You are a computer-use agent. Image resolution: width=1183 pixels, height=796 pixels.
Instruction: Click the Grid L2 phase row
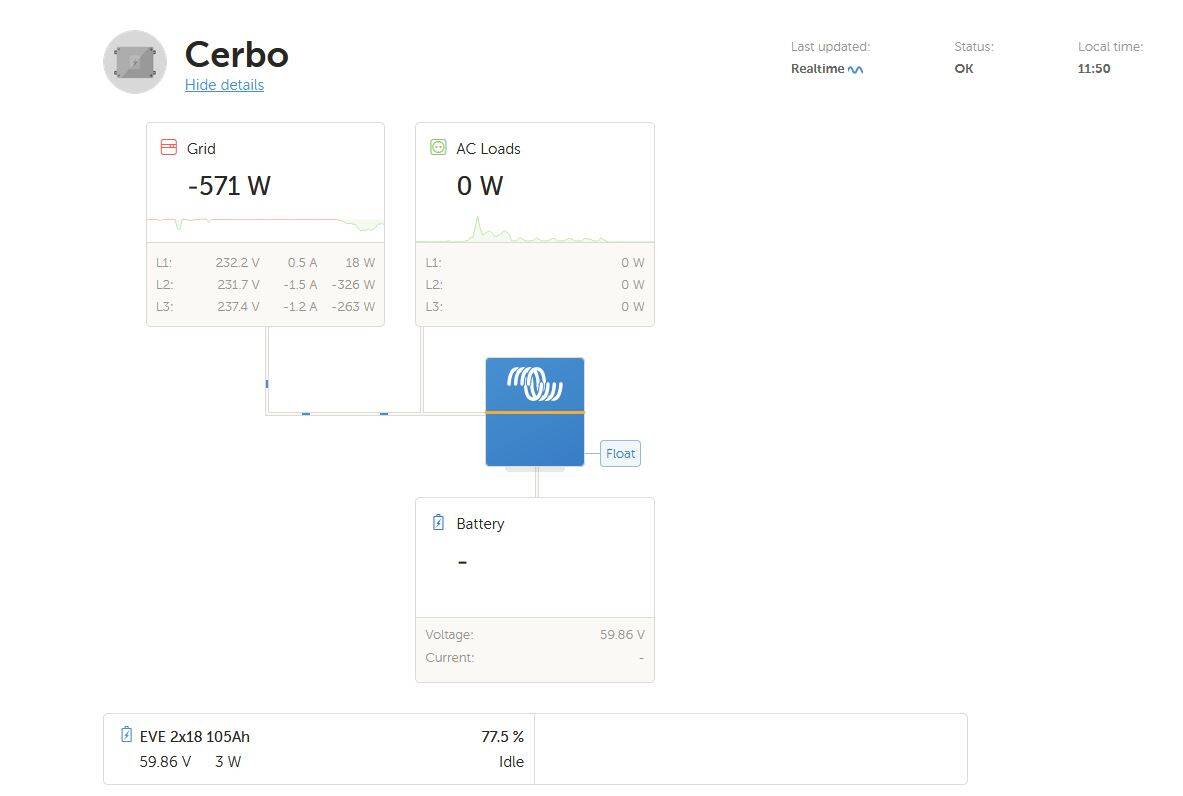(266, 284)
